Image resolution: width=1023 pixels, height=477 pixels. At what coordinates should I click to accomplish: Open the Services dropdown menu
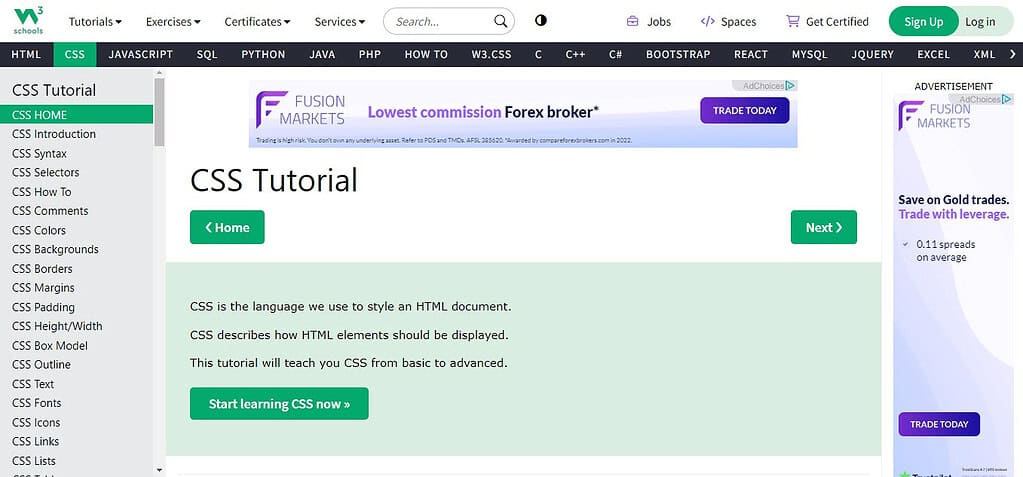pos(340,22)
